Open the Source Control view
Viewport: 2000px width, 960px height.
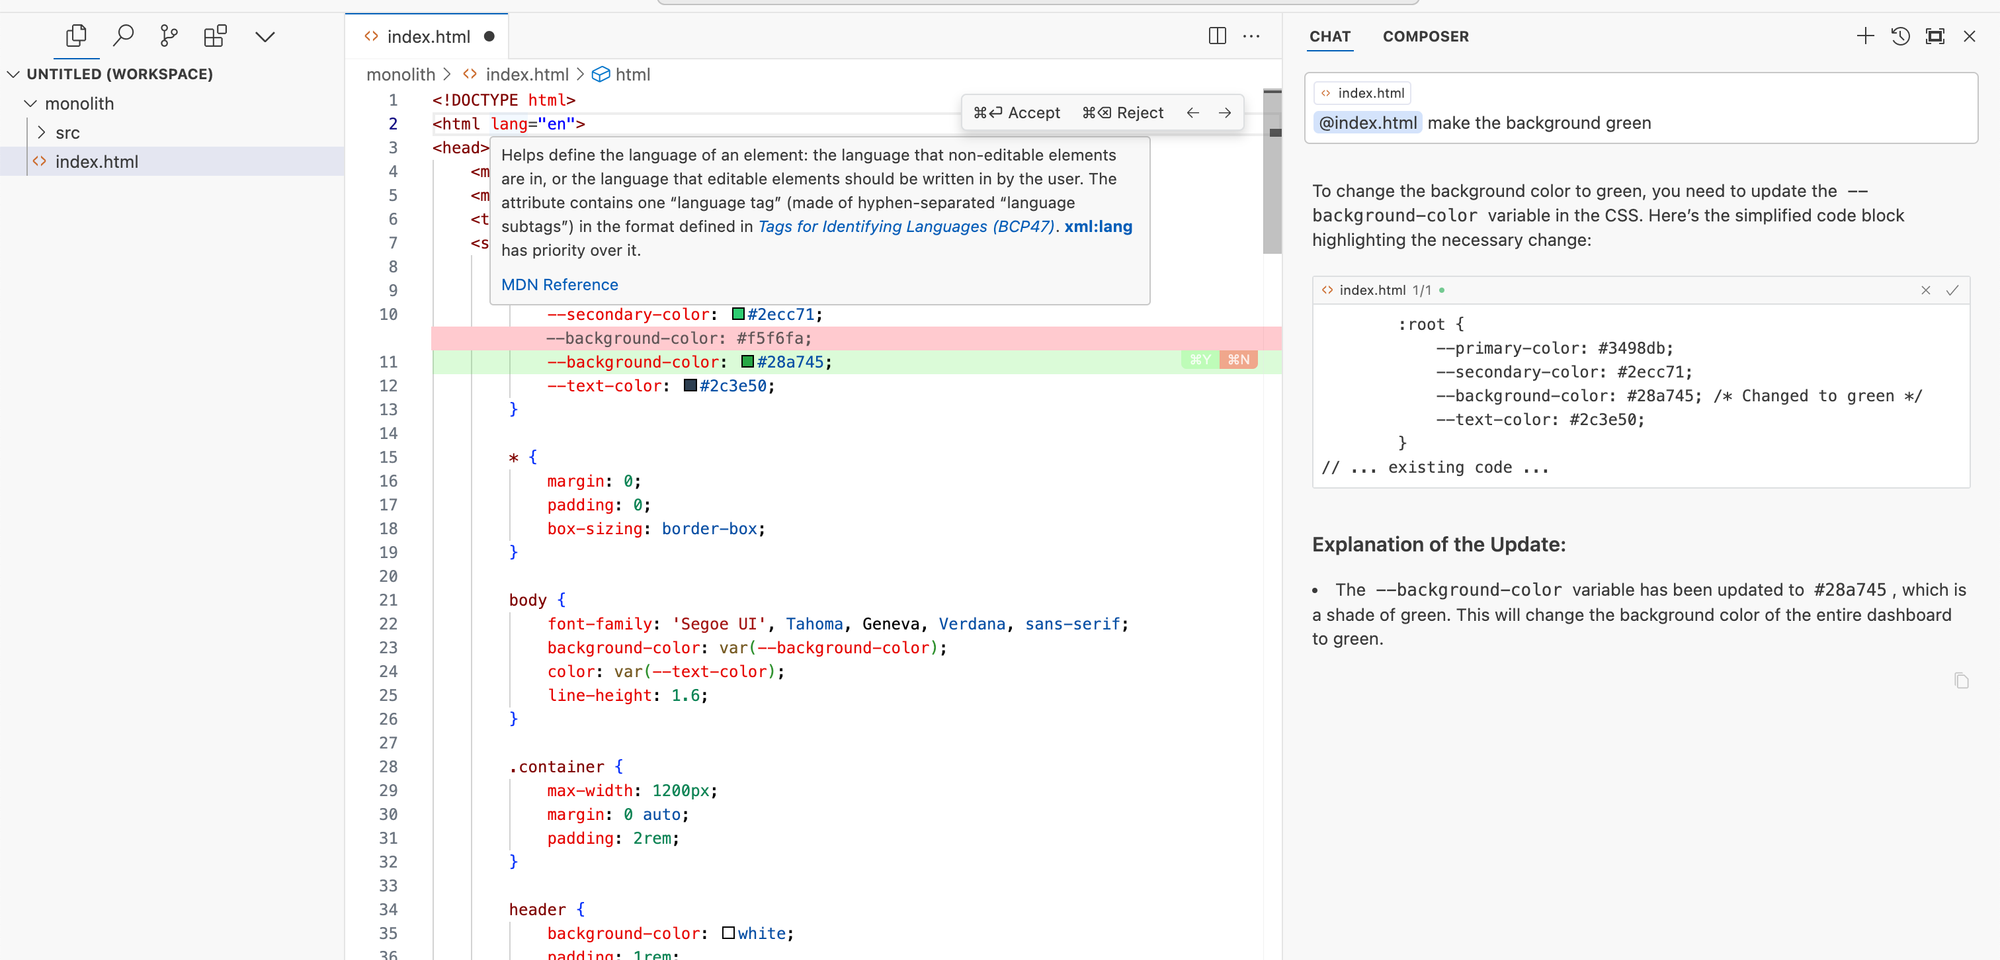169,35
